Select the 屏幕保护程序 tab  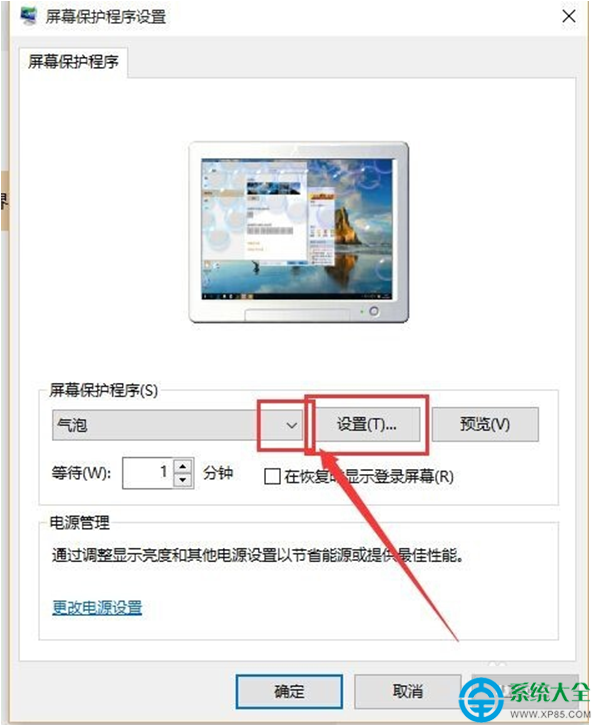pyautogui.click(x=73, y=61)
